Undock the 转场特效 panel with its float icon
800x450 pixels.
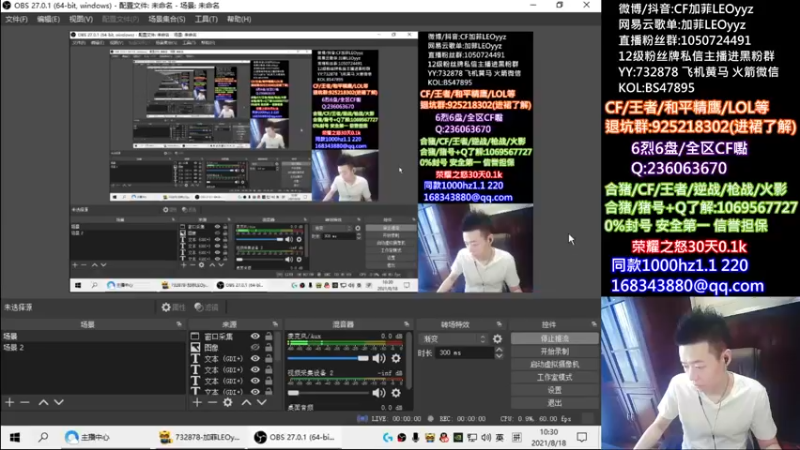(499, 324)
